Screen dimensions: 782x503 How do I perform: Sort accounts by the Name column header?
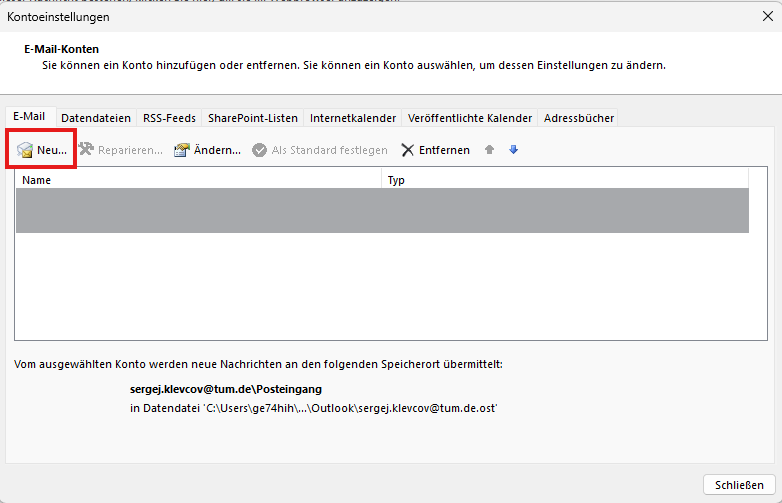(x=198, y=181)
